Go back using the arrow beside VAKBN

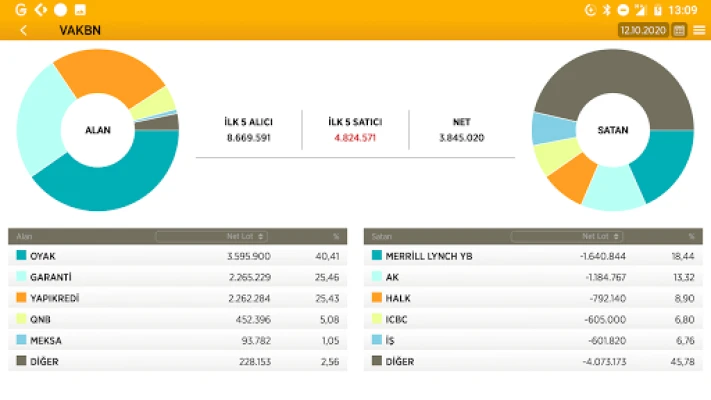point(23,30)
